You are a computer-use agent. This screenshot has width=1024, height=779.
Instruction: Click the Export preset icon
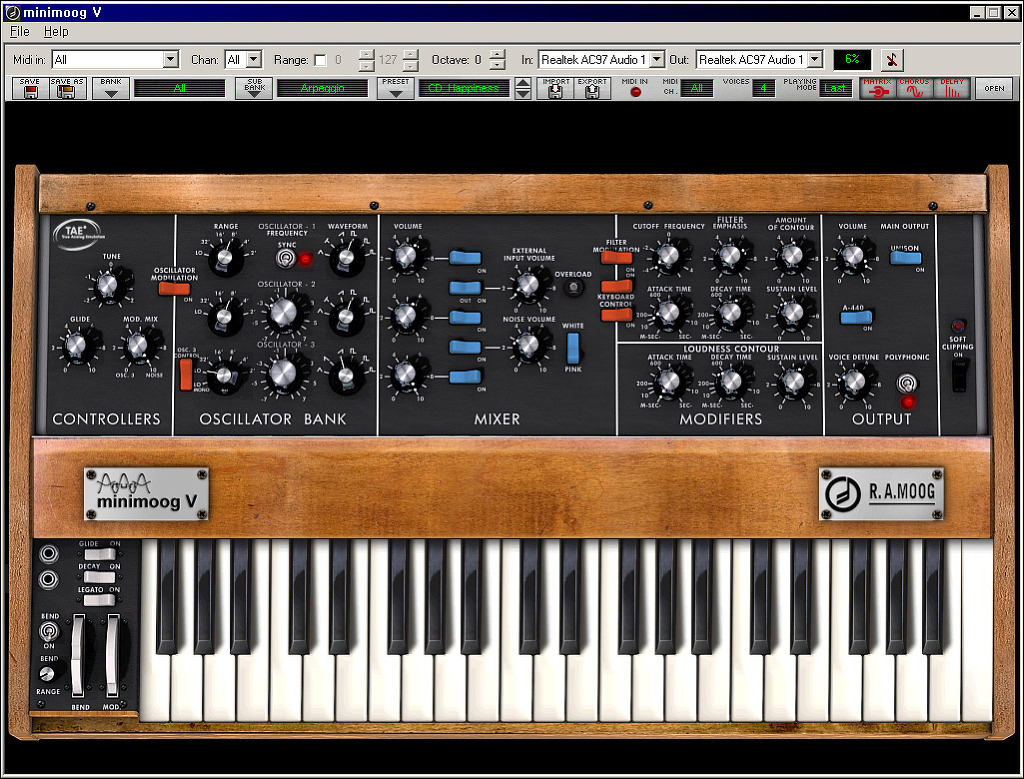(592, 92)
